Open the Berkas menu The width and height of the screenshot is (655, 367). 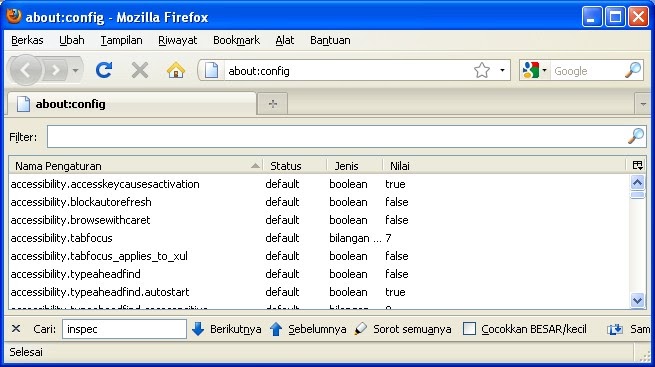tap(27, 40)
